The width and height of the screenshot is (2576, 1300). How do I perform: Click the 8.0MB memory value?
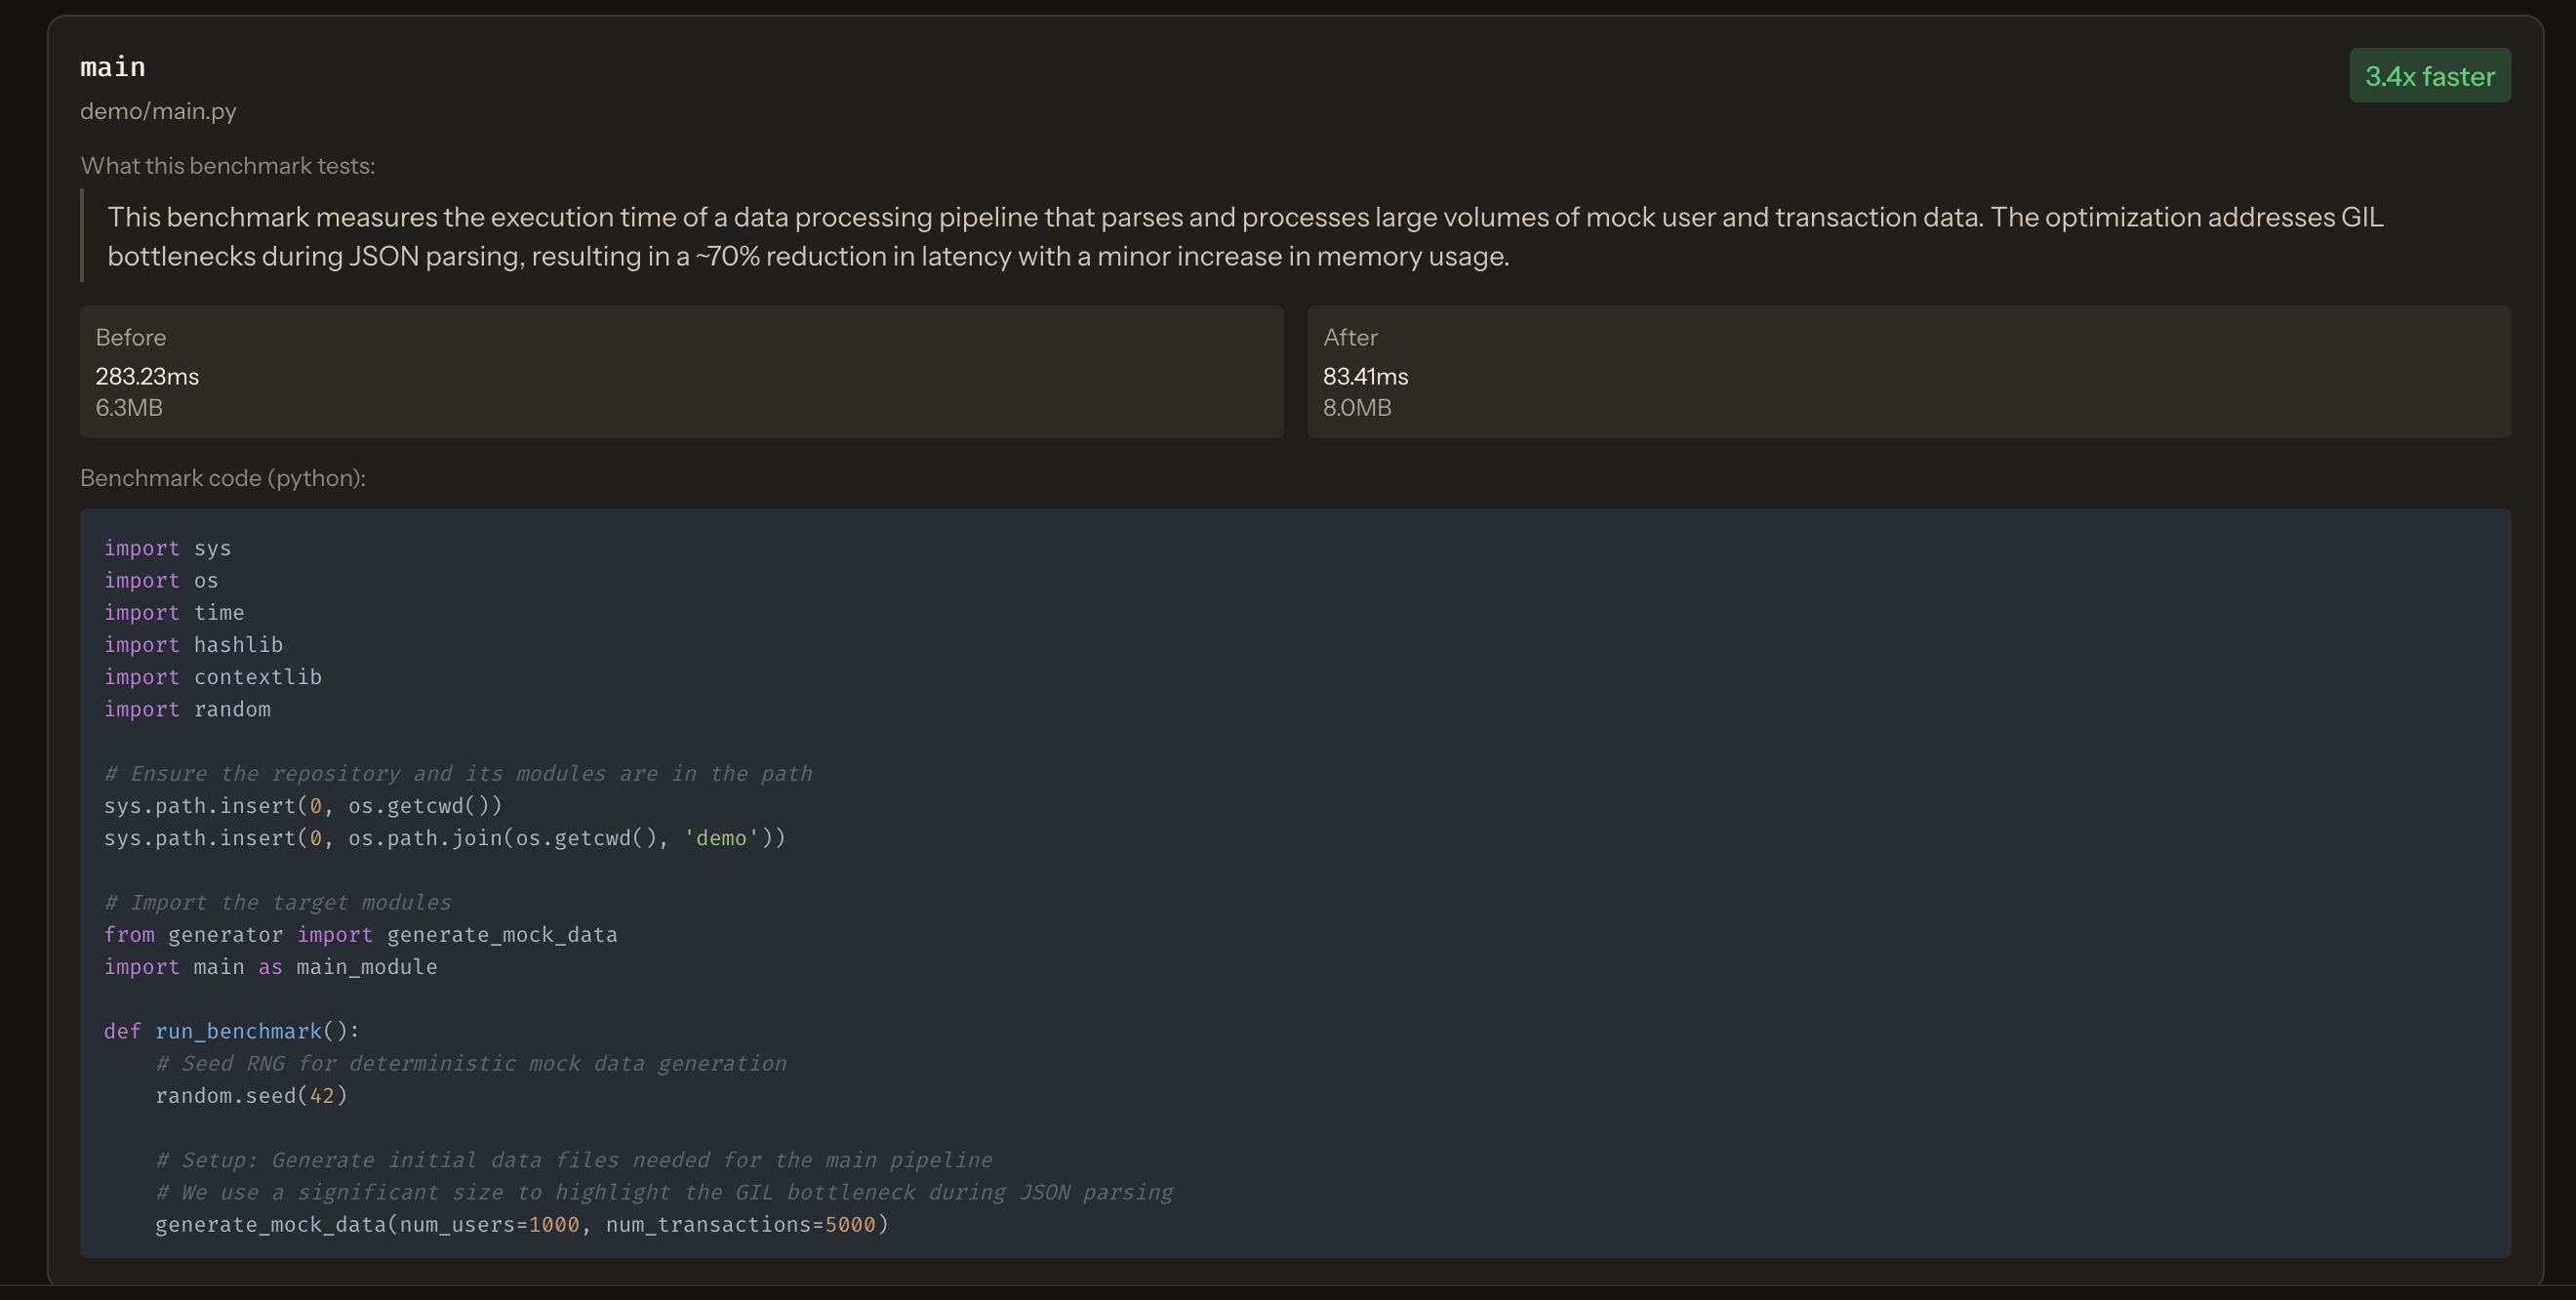coord(1357,408)
